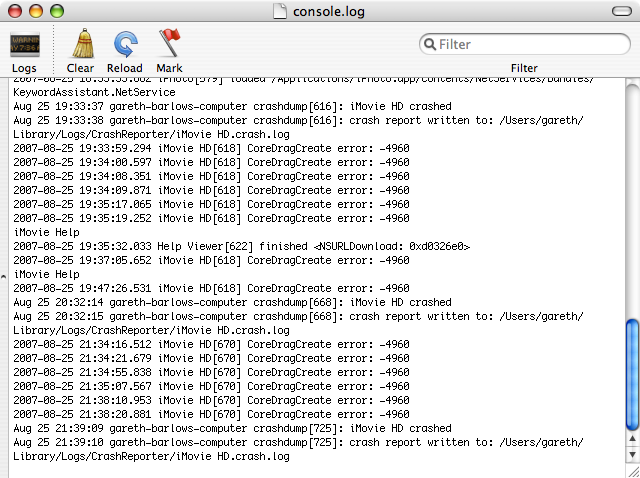
Task: Minimize the window with yellow button
Action: point(36,11)
